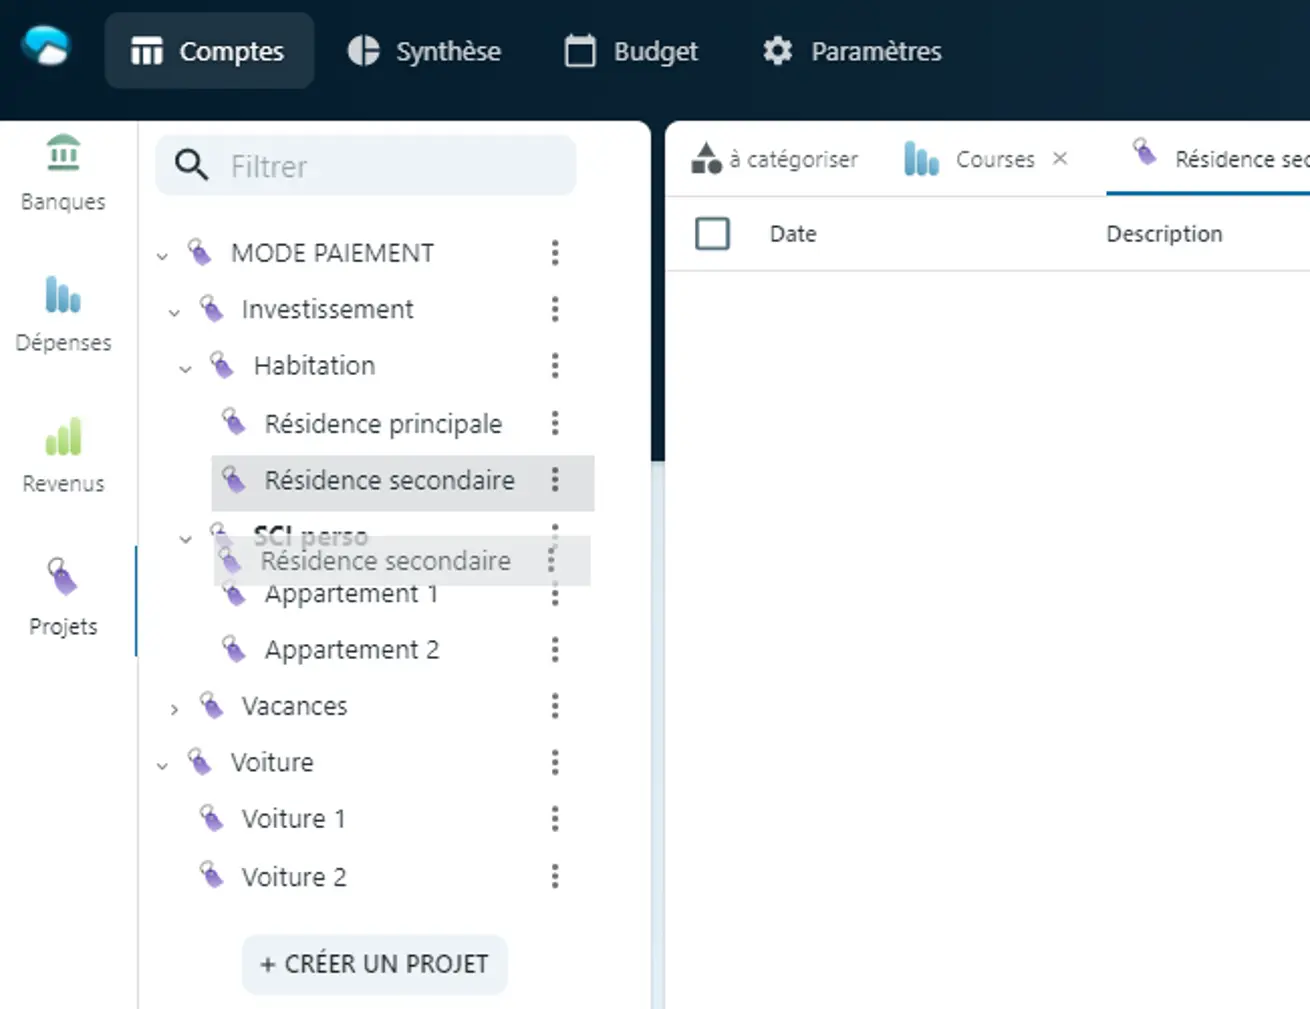Screen dimensions: 1310x1009
Task: Go to Paramètres in top navigation
Action: (852, 51)
